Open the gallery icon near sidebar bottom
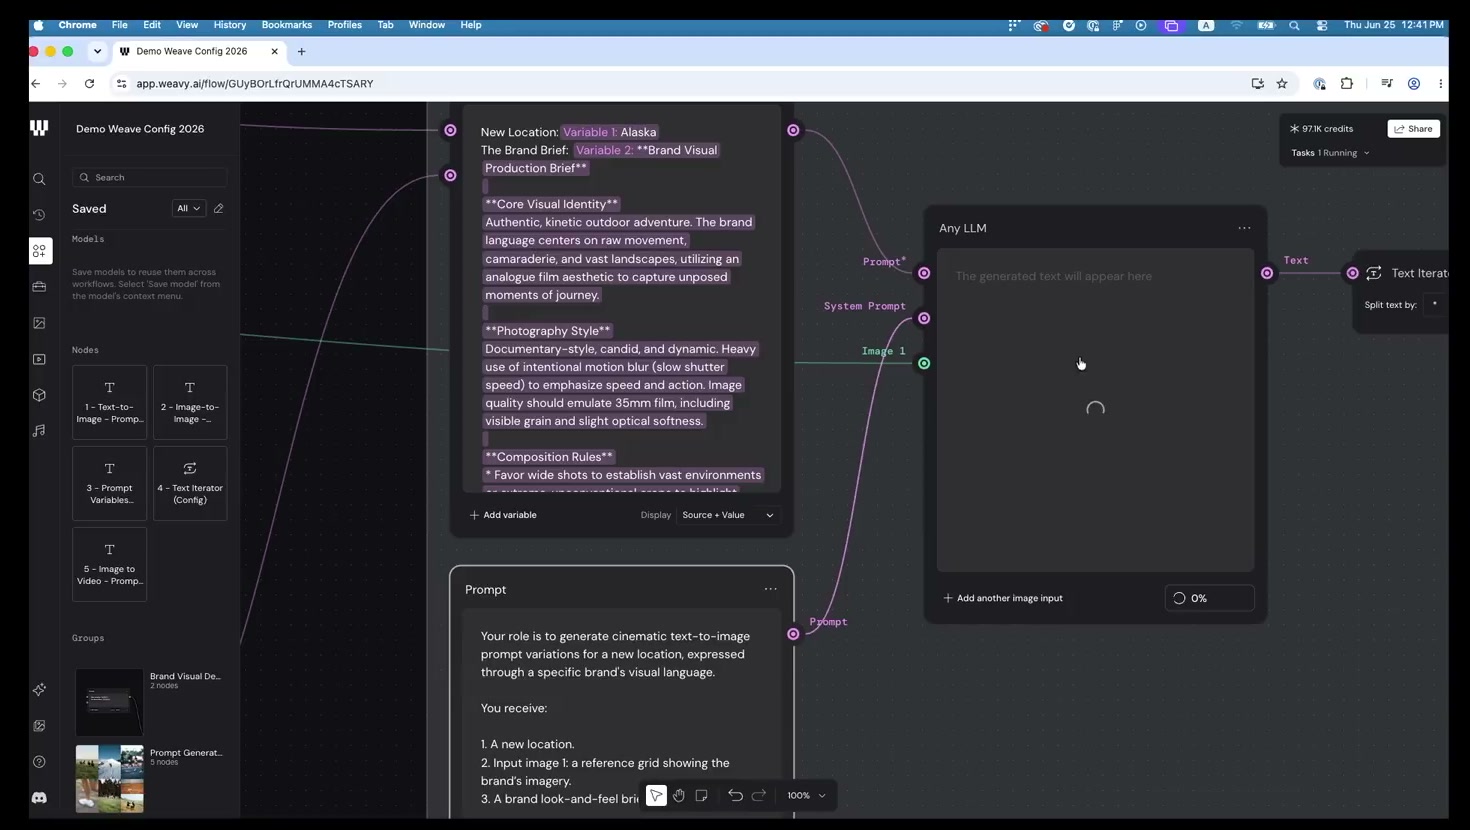1470x830 pixels. point(39,726)
